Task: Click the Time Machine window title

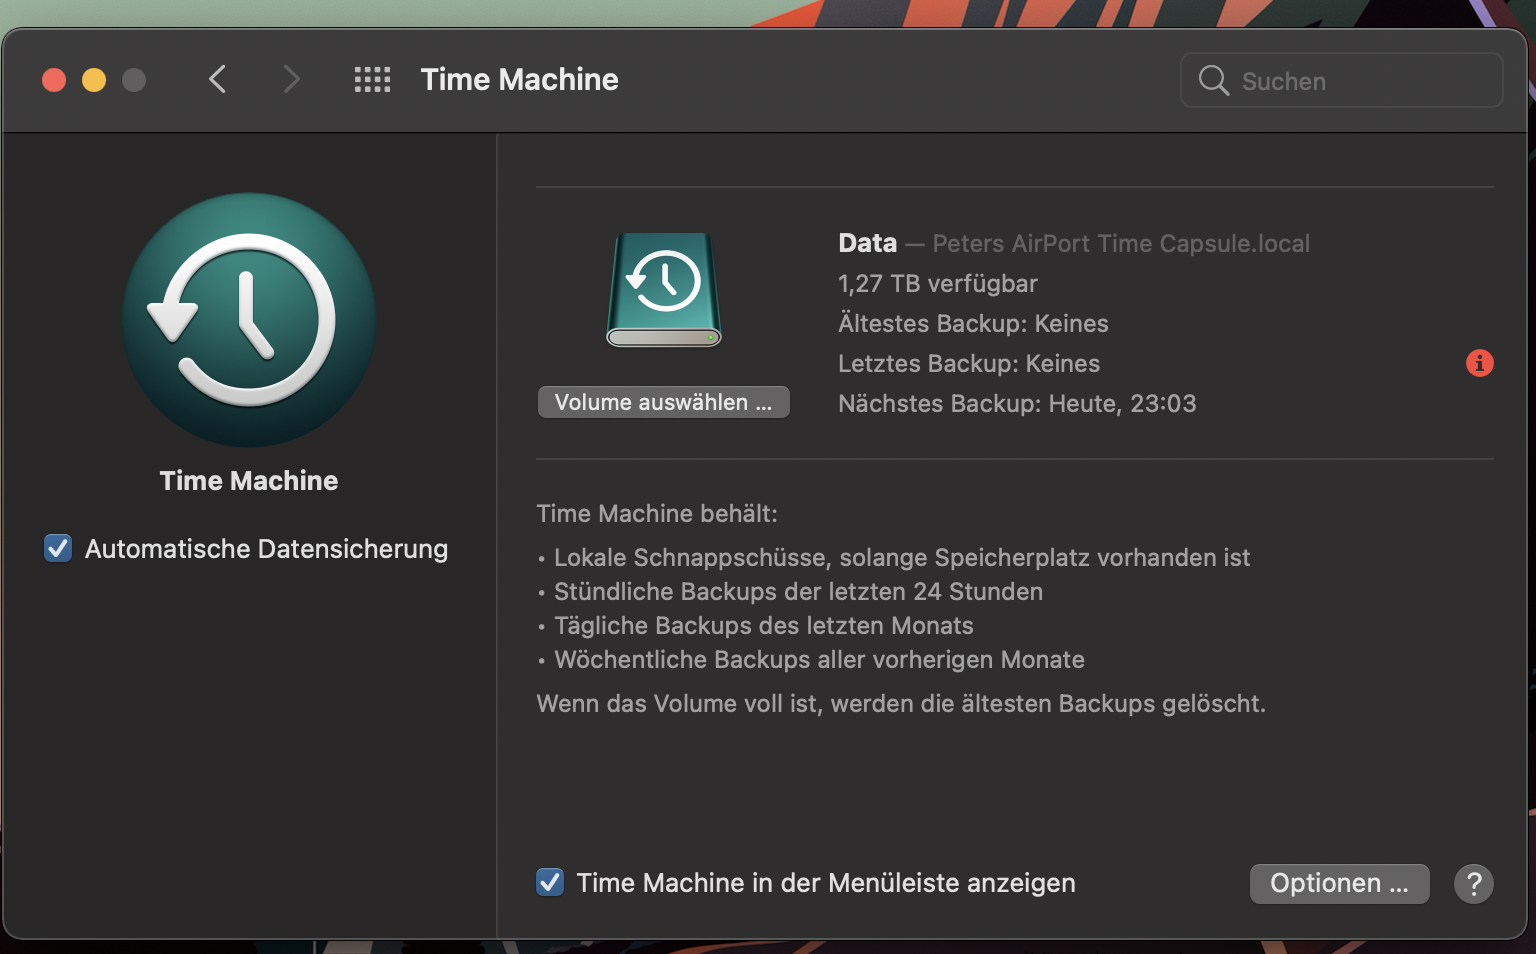Action: [520, 80]
